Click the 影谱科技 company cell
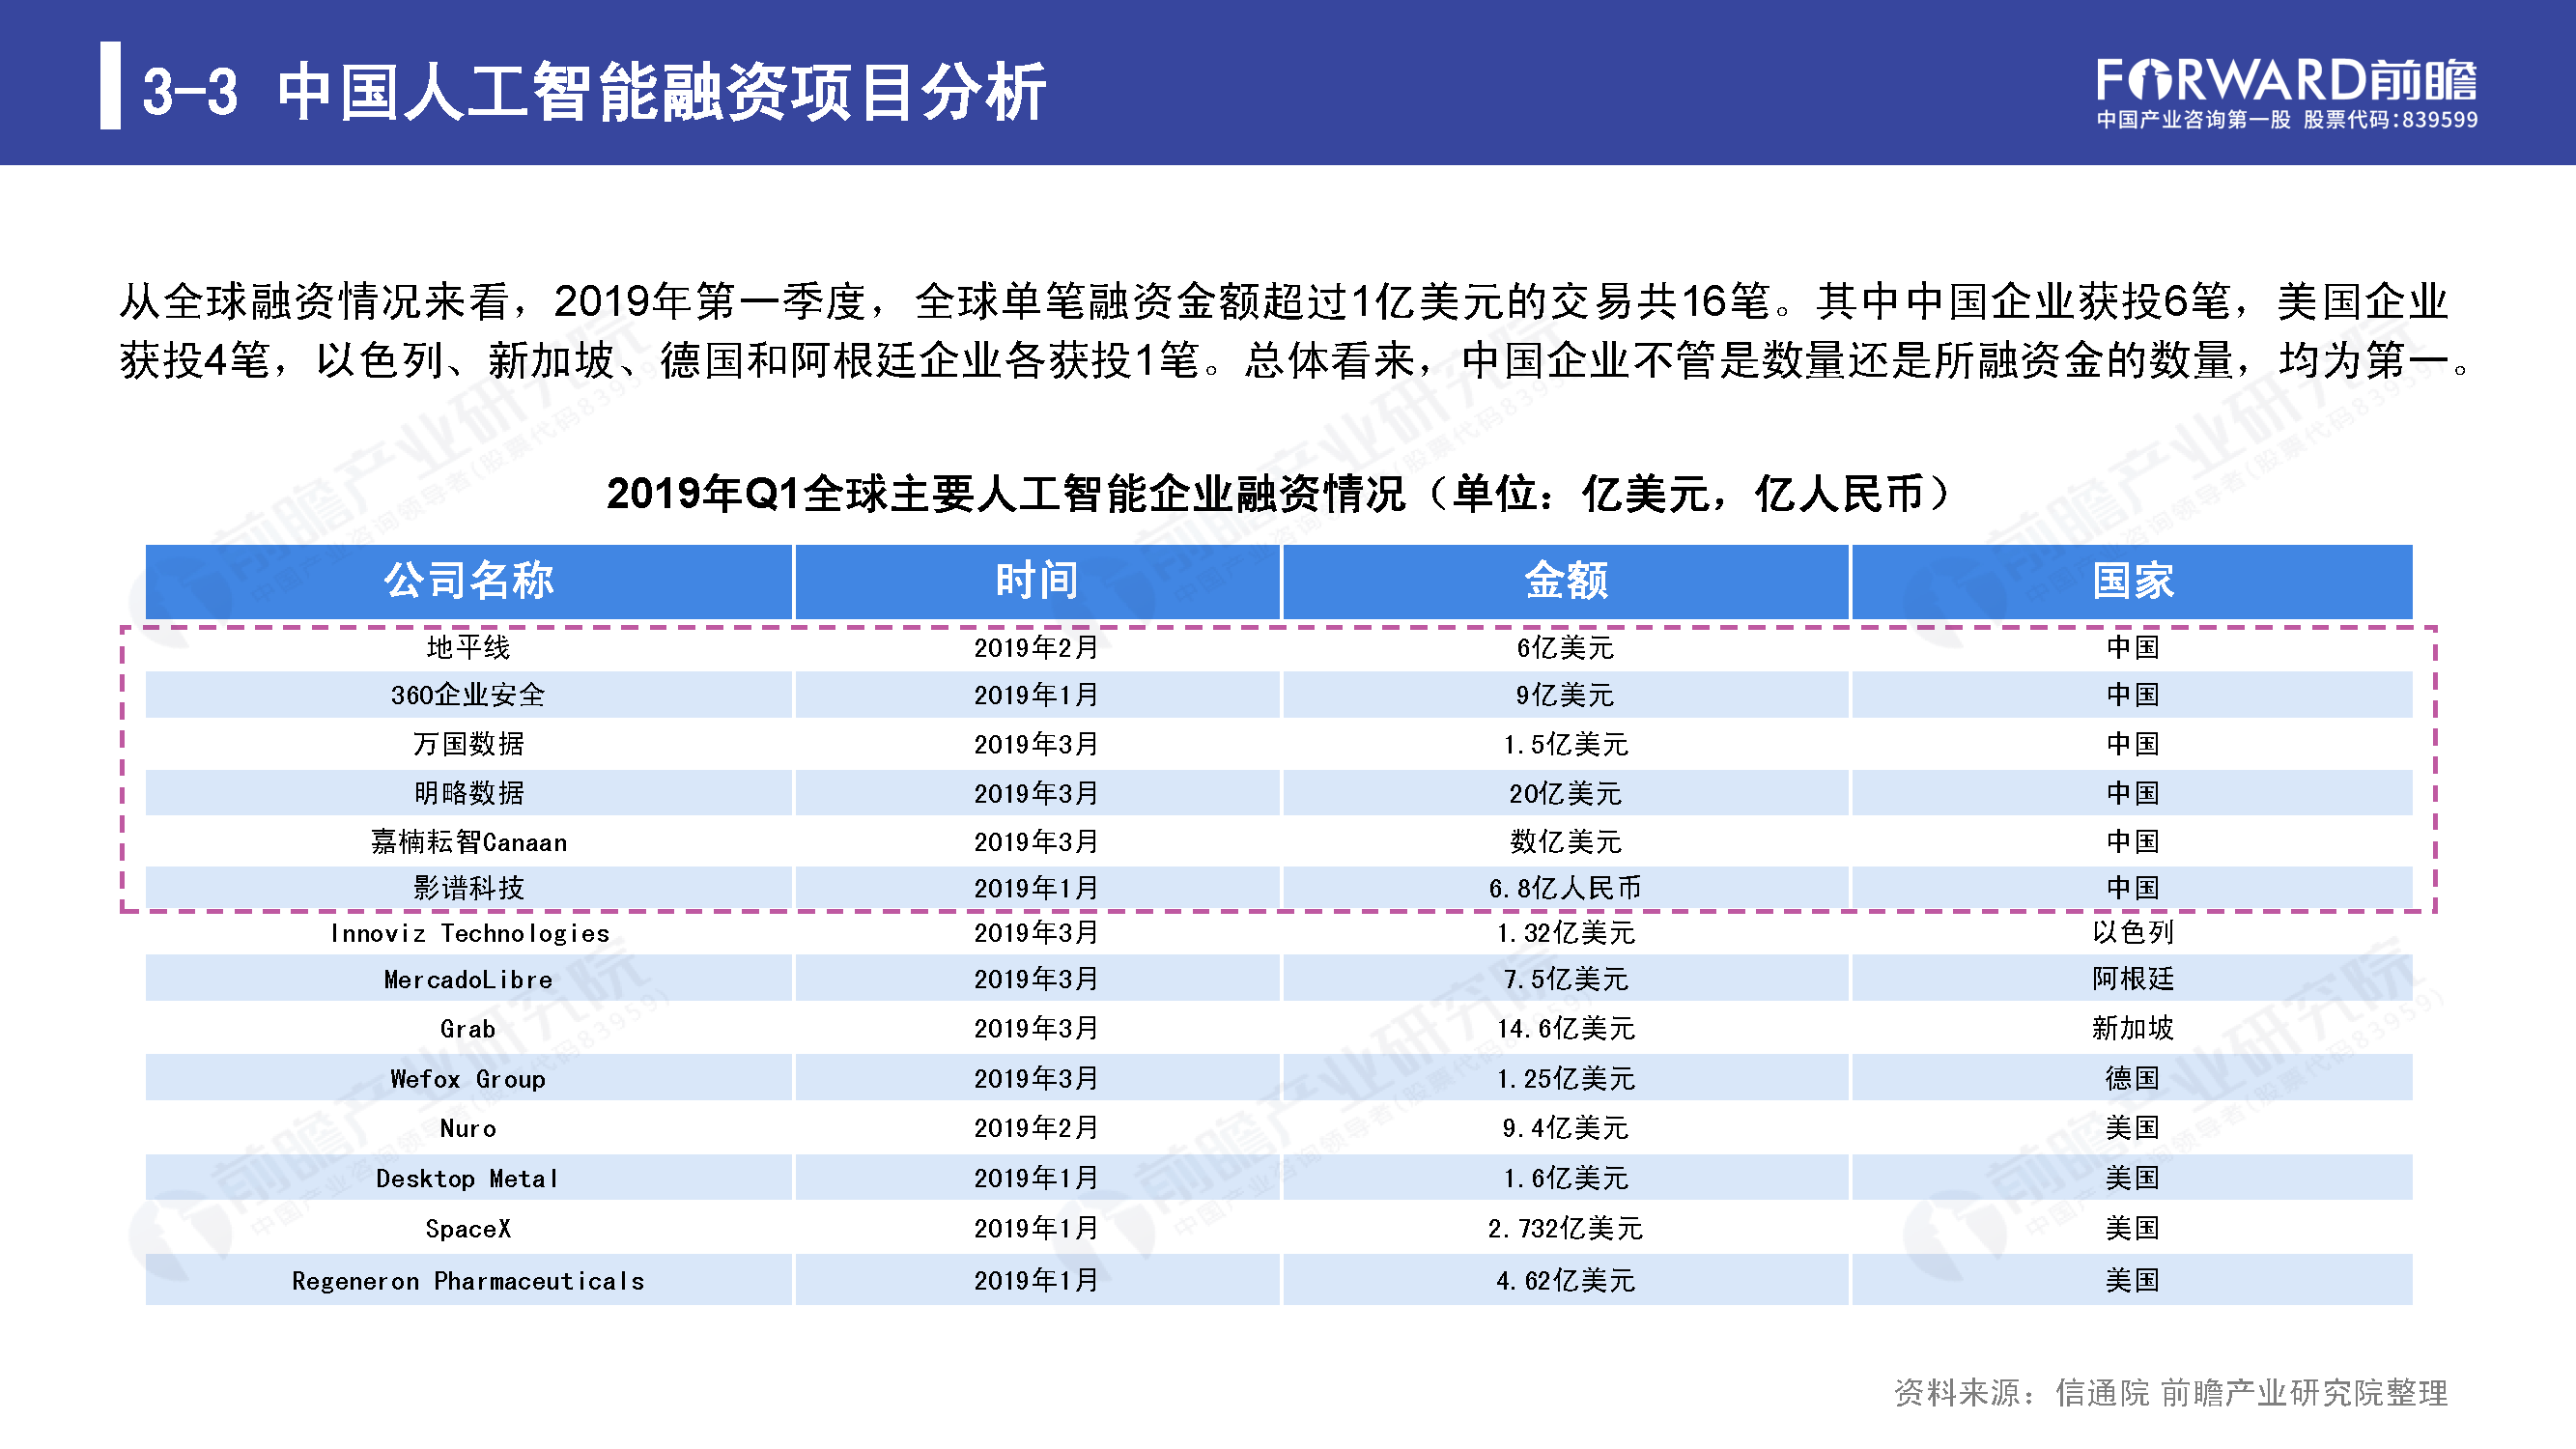The width and height of the screenshot is (2576, 1449). (x=468, y=888)
